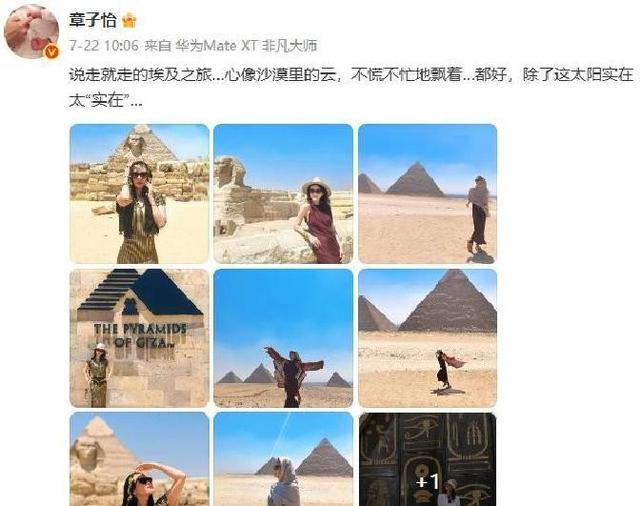Click the +1 more photos overlay
The image size is (640, 506).
coord(427,481)
